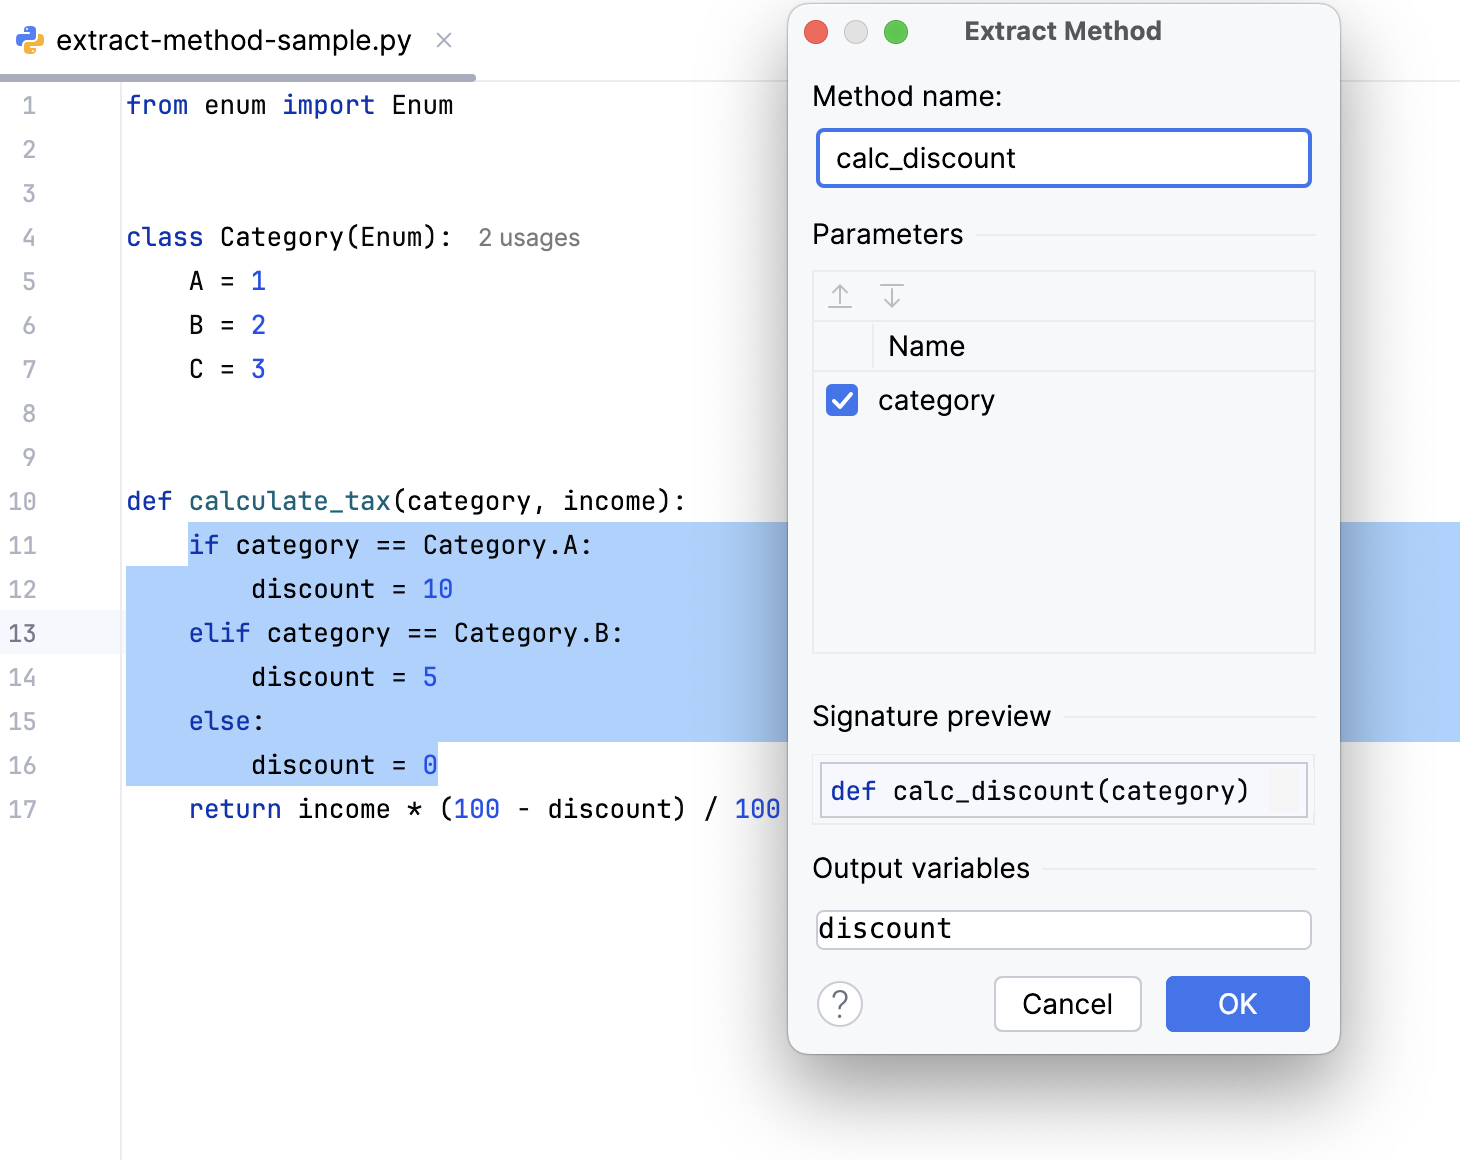This screenshot has width=1460, height=1160.
Task: Click the yellow minimize button on the dialog
Action: click(x=856, y=31)
